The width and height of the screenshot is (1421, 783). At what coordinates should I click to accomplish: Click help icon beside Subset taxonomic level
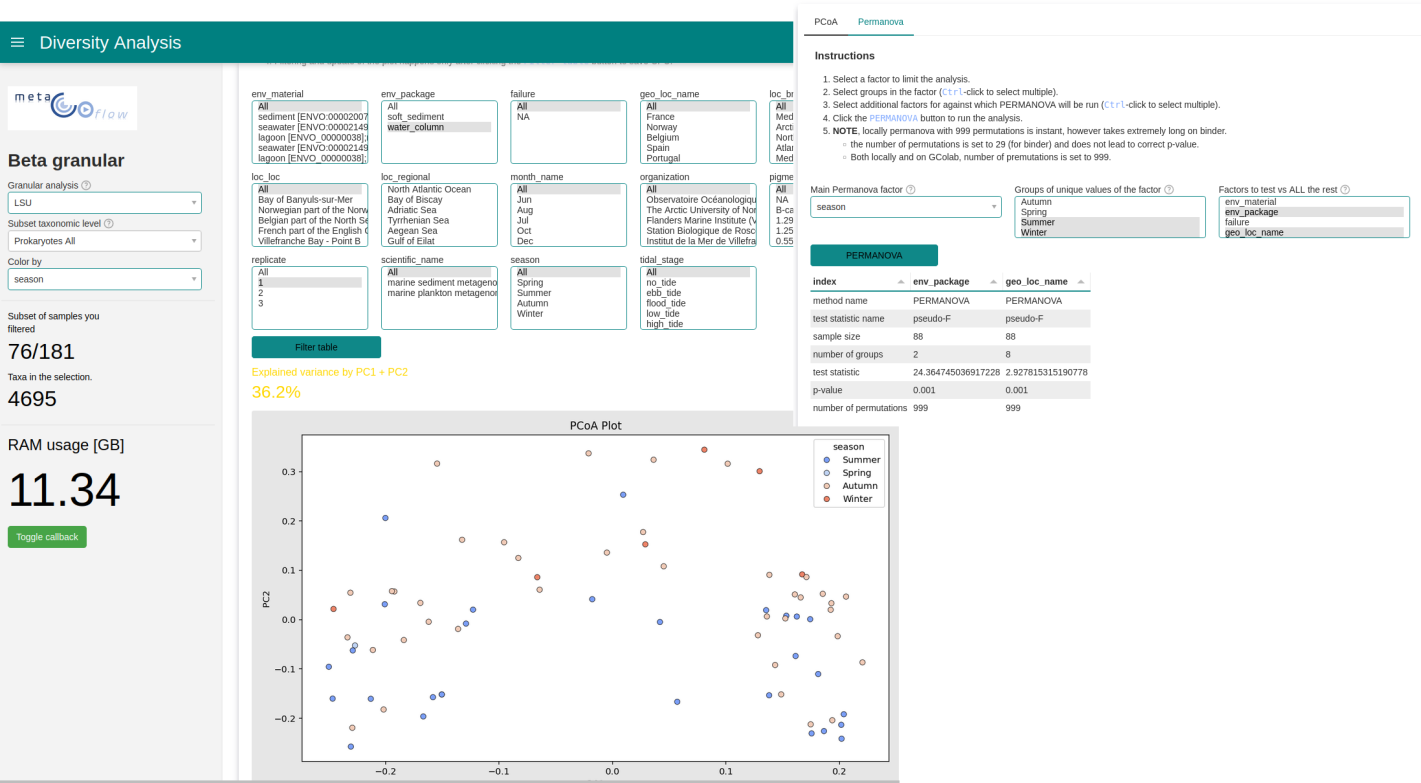pyautogui.click(x=109, y=224)
